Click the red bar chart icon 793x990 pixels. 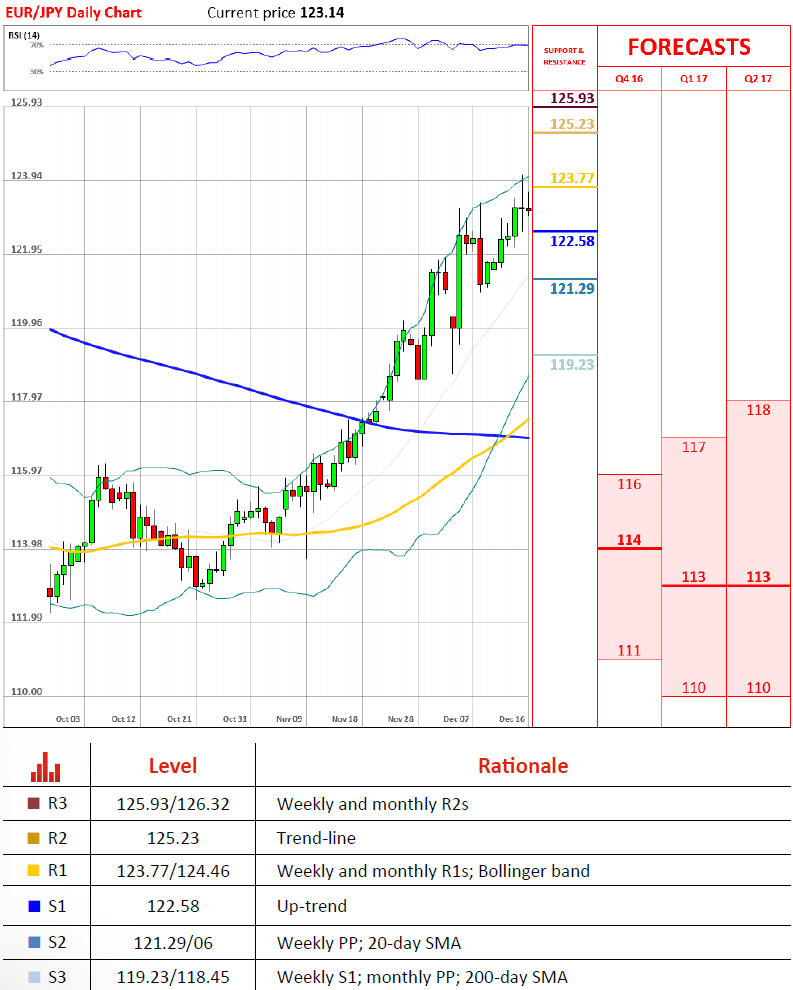click(45, 766)
